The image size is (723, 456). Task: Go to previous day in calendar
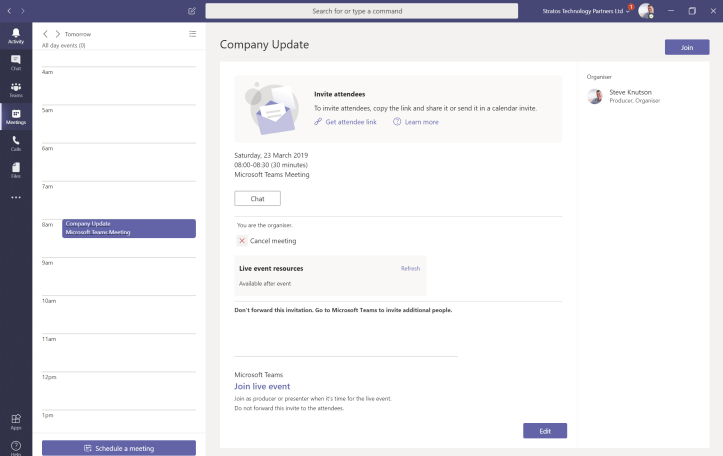coord(45,34)
